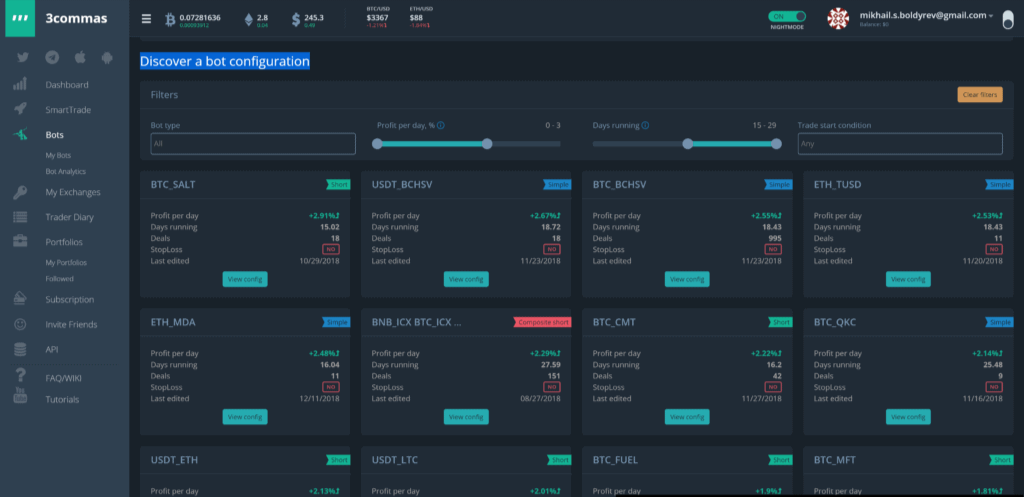Open the Trade start condition dropdown
The image size is (1024, 497).
(x=900, y=144)
